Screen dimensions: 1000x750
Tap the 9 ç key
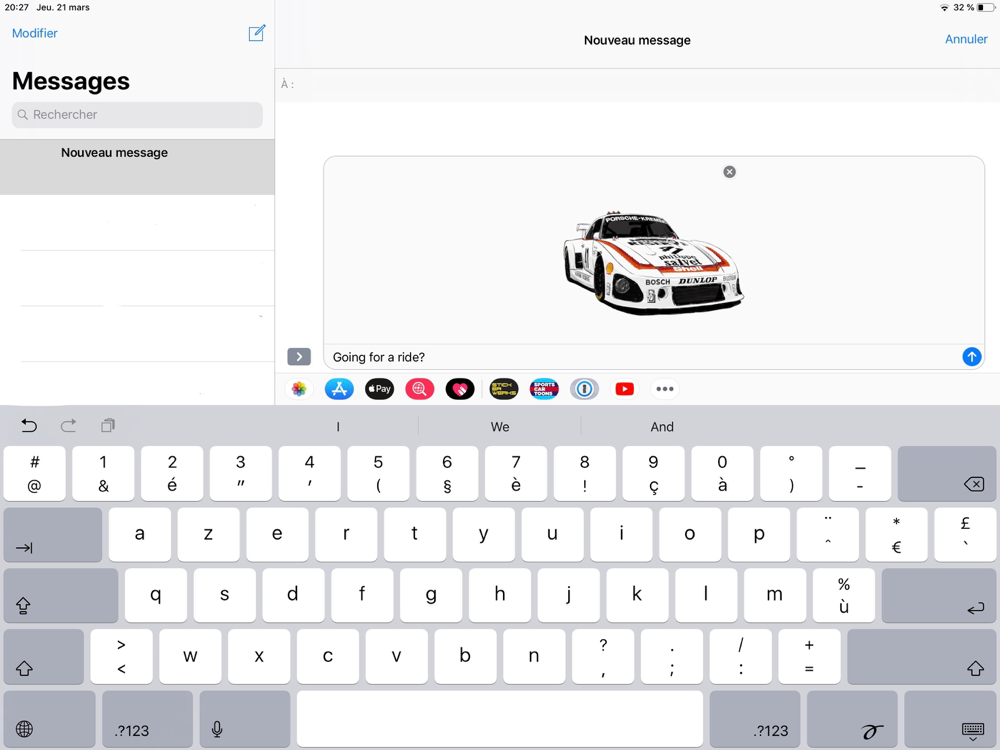click(653, 474)
